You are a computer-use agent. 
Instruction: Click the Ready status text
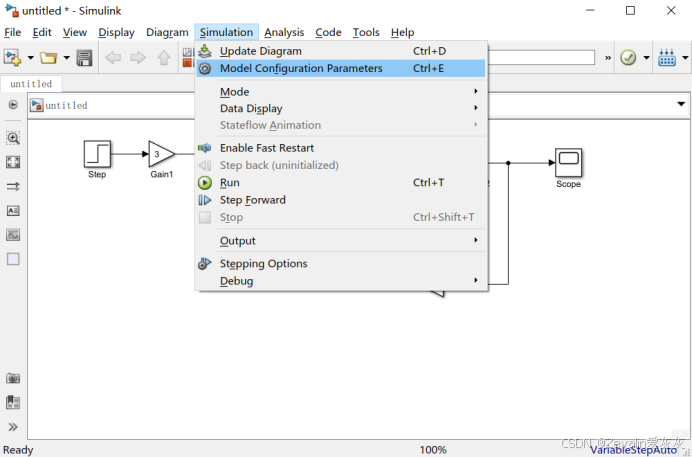pyautogui.click(x=18, y=450)
